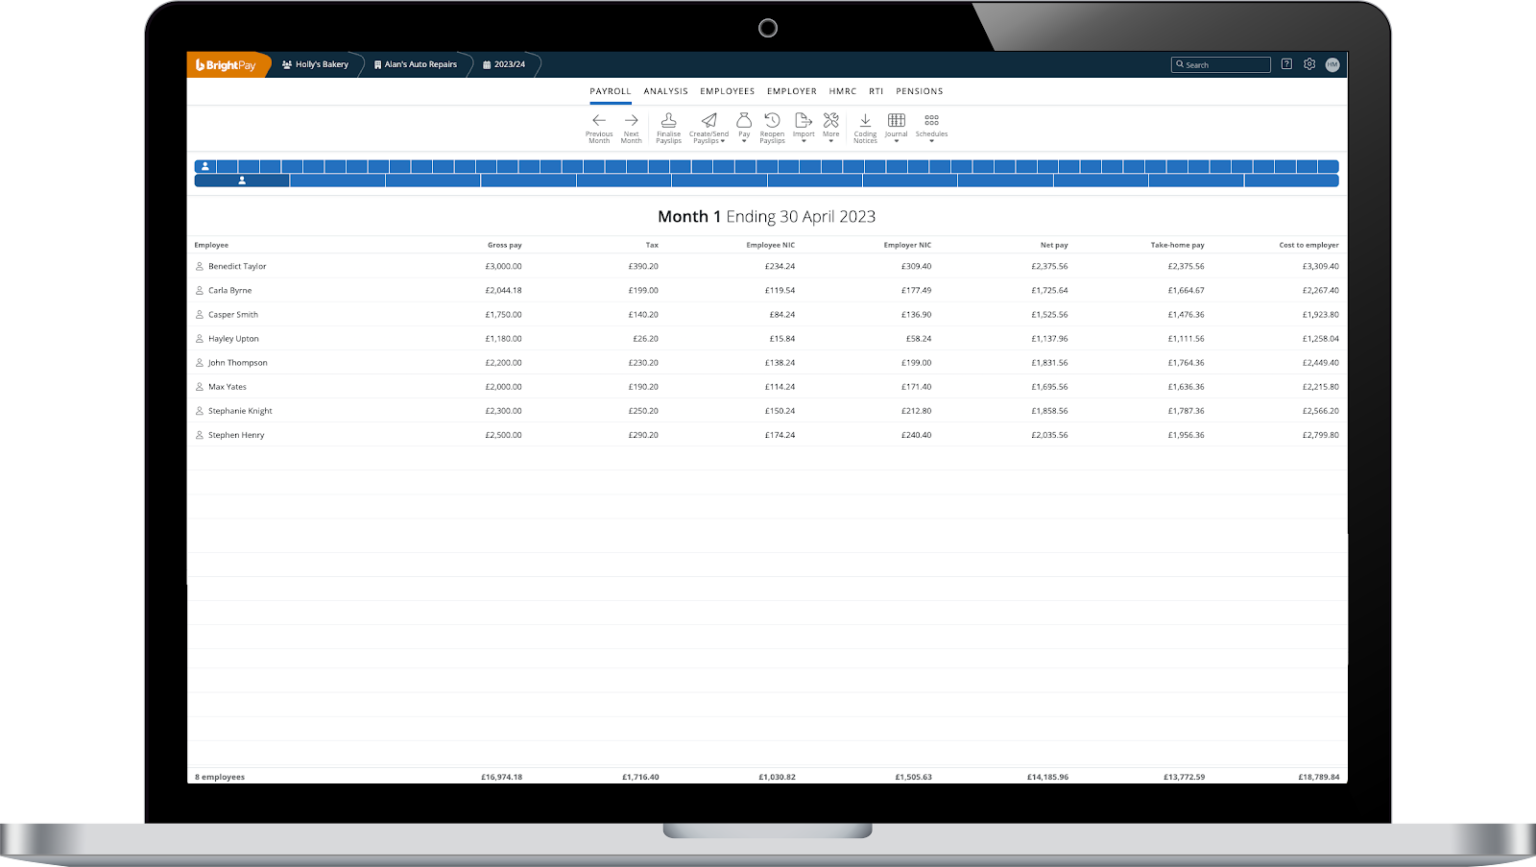This screenshot has height=867, width=1536.
Task: Open the PENSIONS tab
Action: (919, 91)
